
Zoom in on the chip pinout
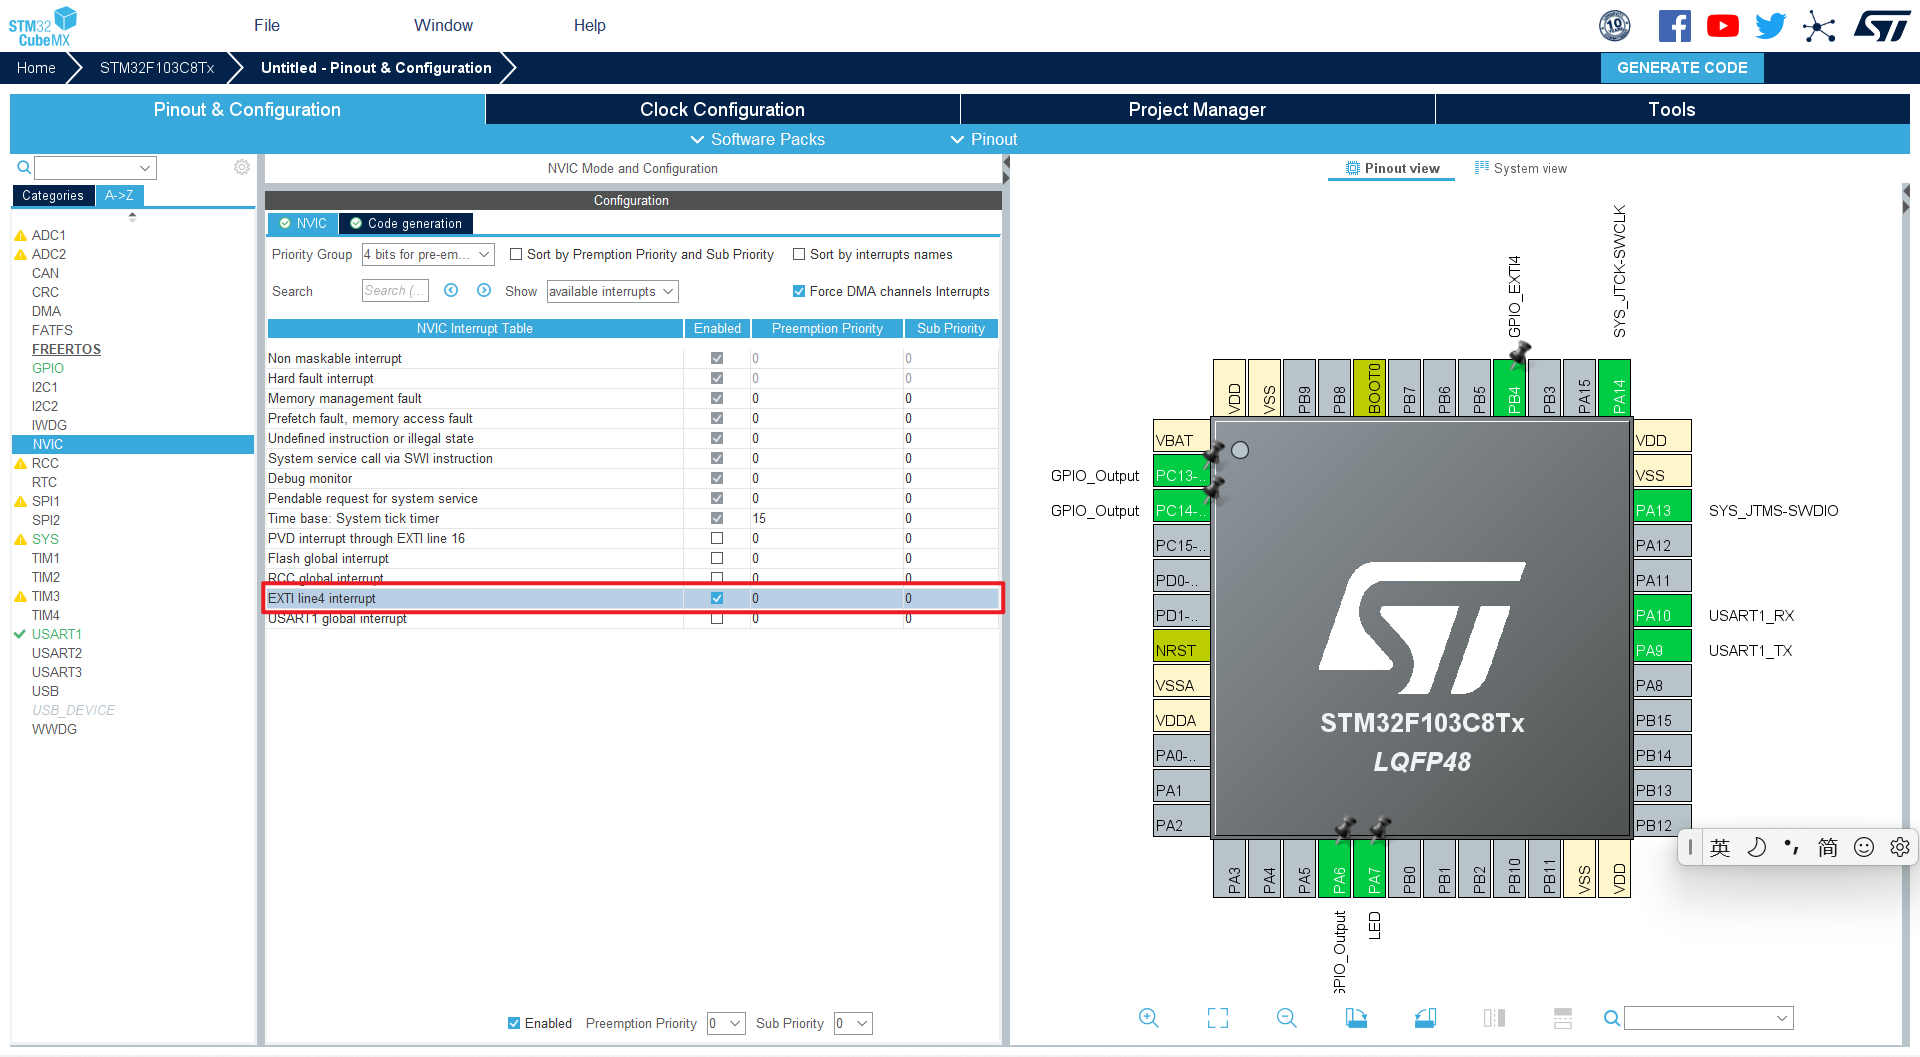[1149, 1018]
